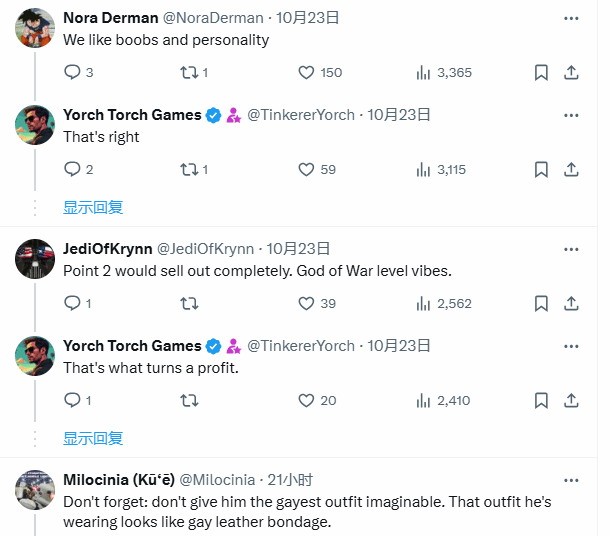
Task: Reply to JediOfKrynn's God of War tweet
Action: tap(72, 303)
